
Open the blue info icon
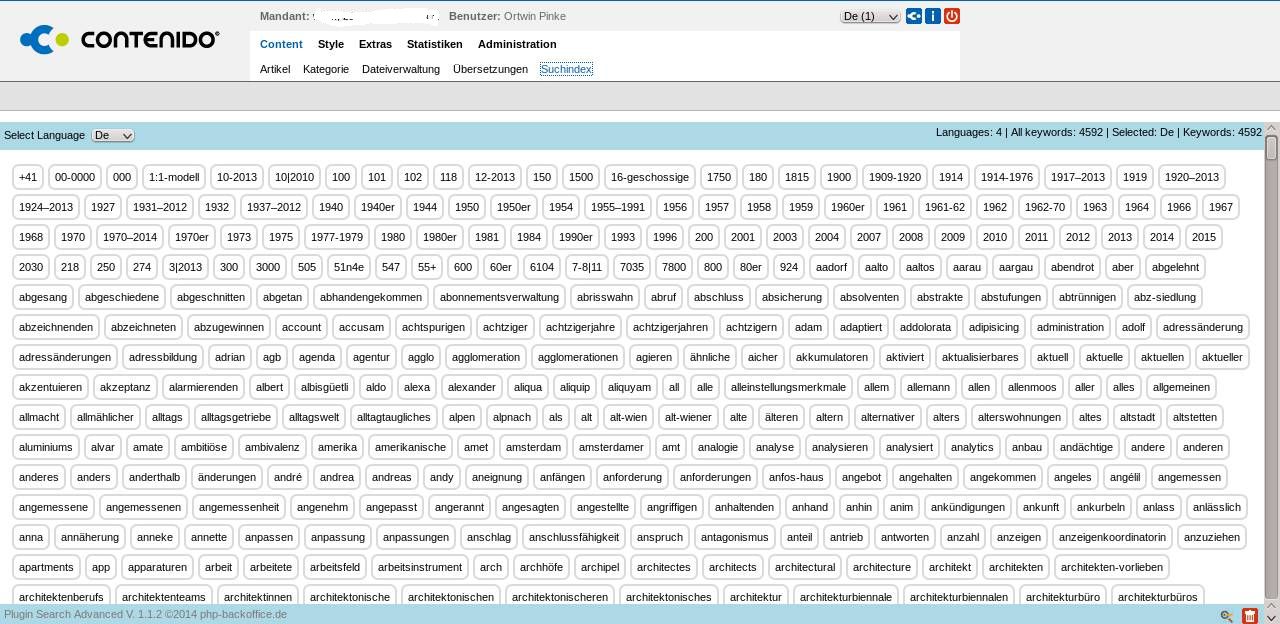[x=932, y=16]
